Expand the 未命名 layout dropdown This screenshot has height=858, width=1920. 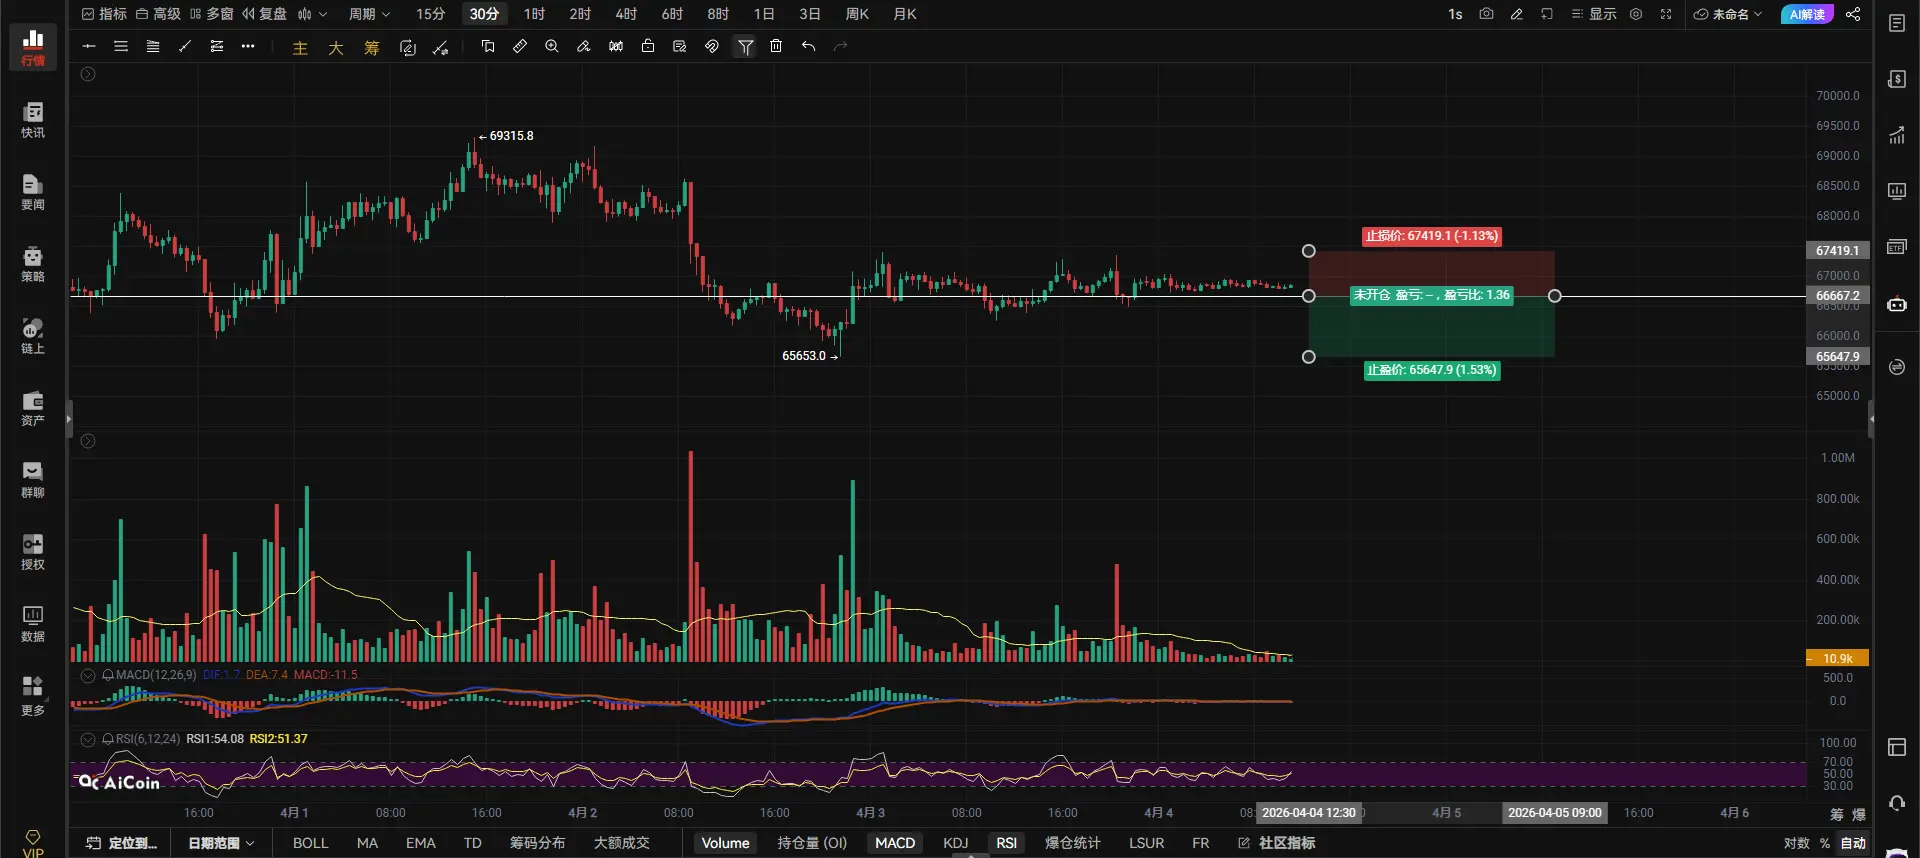[1727, 14]
